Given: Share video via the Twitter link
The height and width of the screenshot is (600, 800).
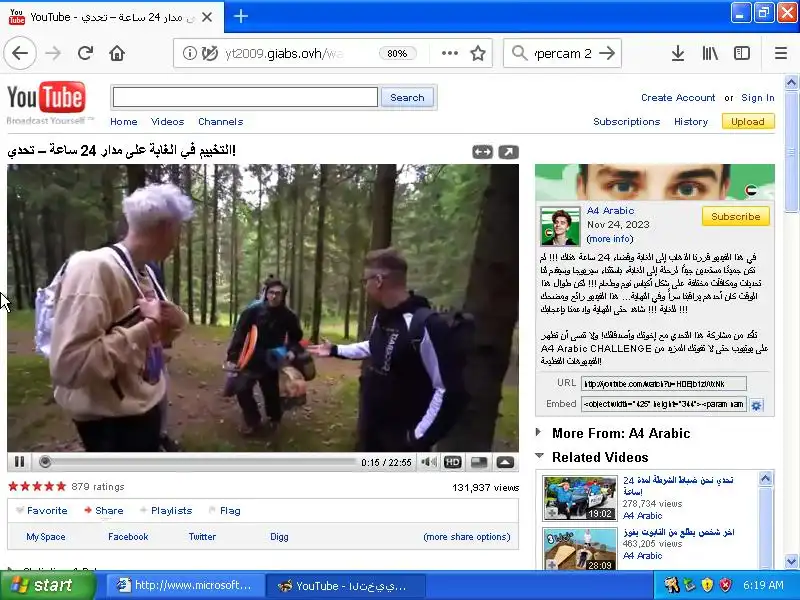Looking at the screenshot, I should 202,537.
